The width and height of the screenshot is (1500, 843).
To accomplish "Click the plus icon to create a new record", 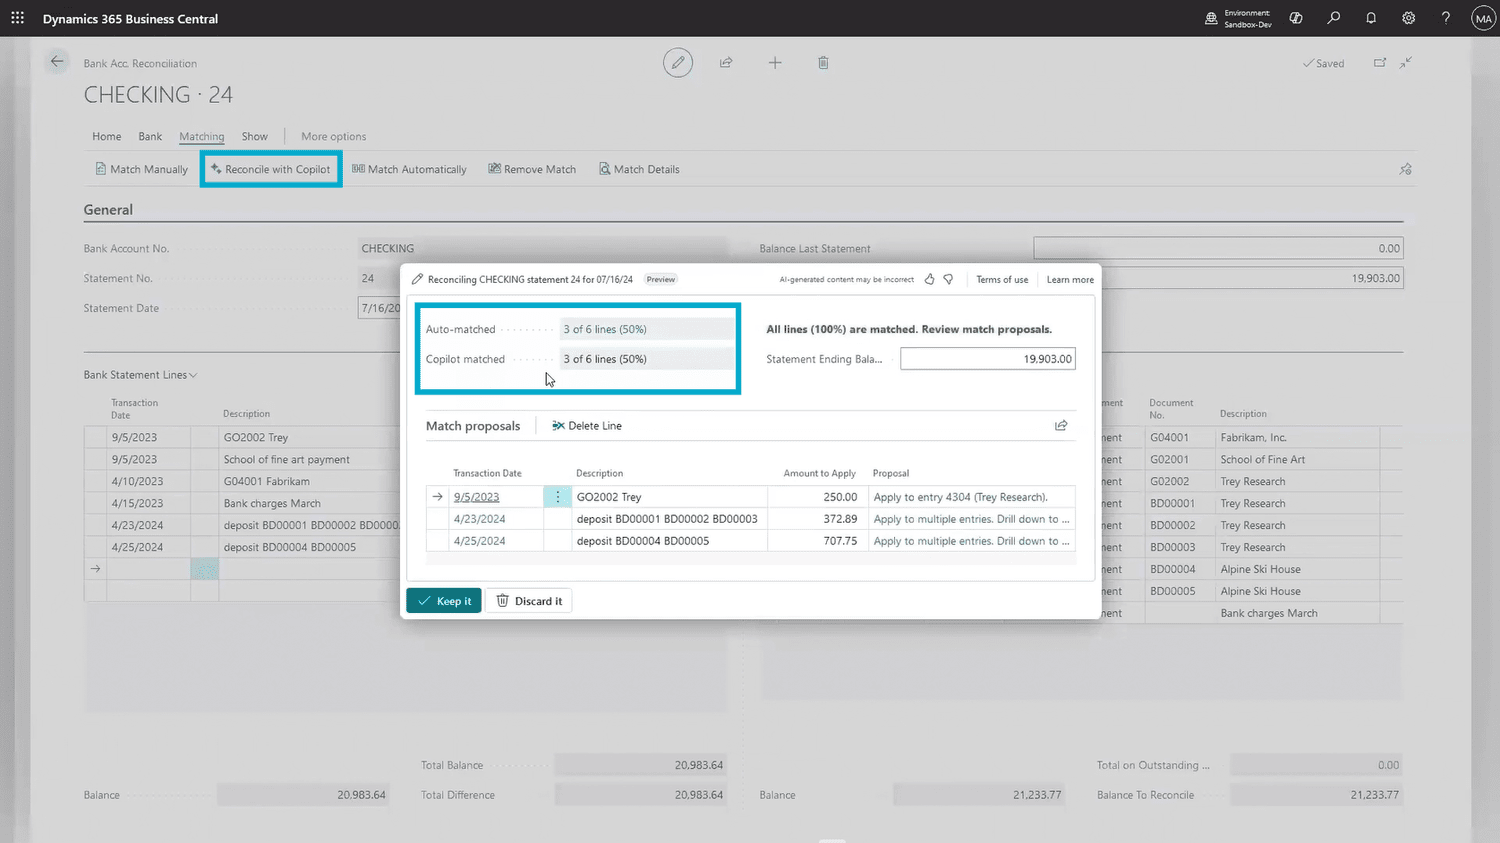I will click(x=775, y=62).
